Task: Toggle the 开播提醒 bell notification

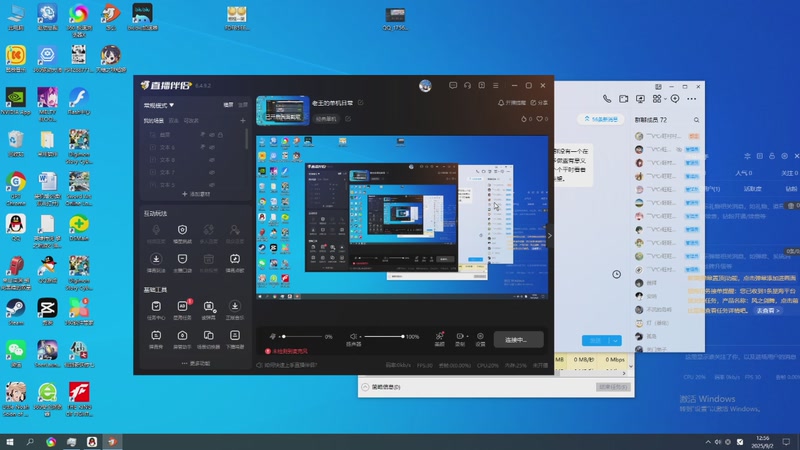Action: point(512,103)
